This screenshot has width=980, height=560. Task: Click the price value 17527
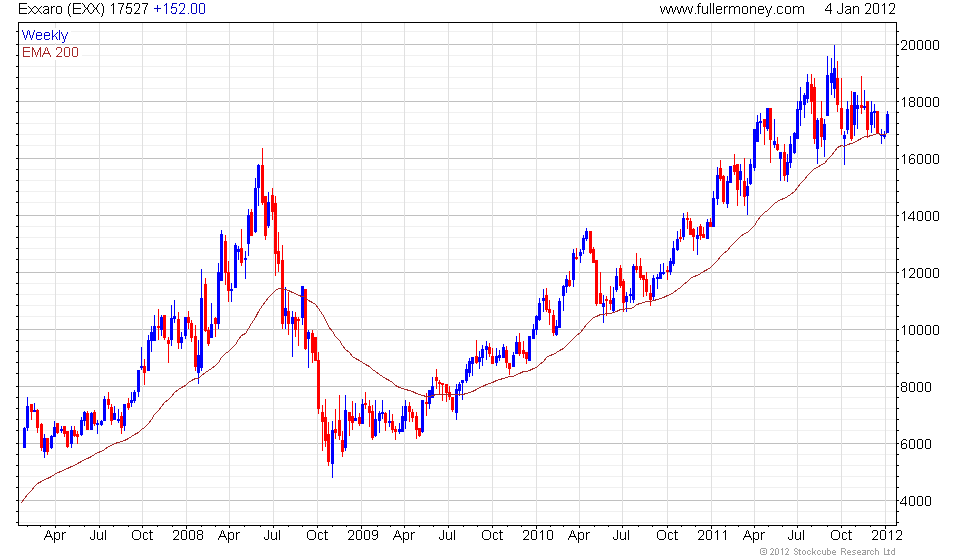tap(129, 9)
